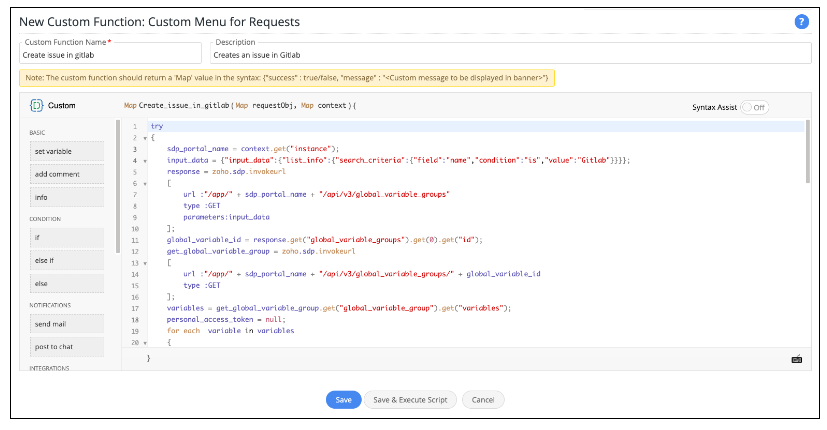Select the 'set variable' block
Screen dimensions: 827x430
(x=67, y=151)
